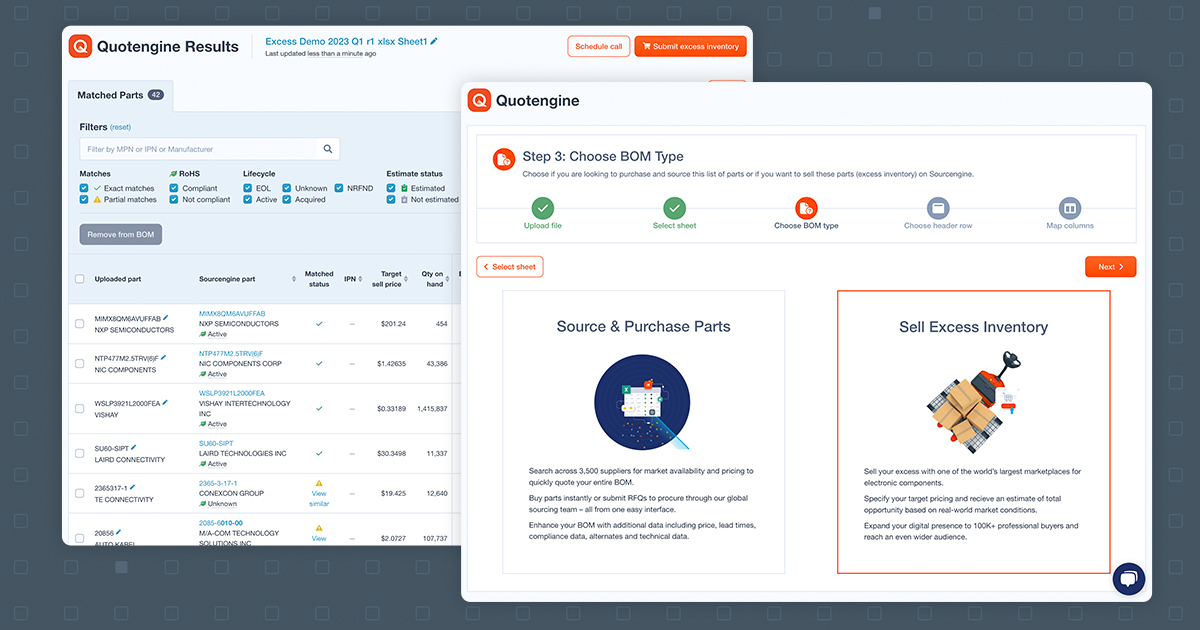Toggle the Not compliant checkbox

click(174, 200)
